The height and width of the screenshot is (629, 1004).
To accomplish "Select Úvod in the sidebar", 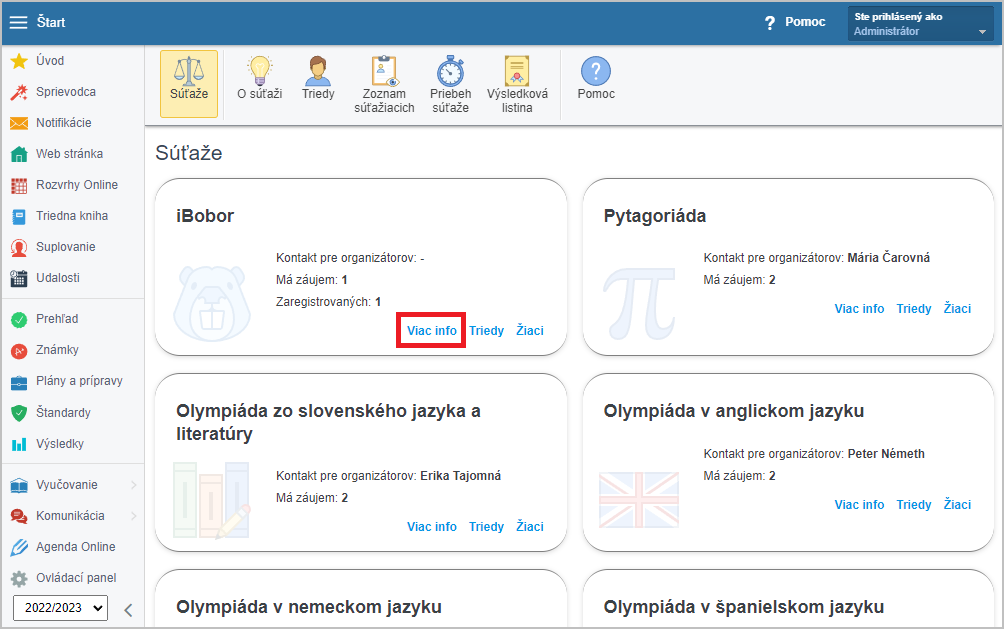I will [50, 61].
